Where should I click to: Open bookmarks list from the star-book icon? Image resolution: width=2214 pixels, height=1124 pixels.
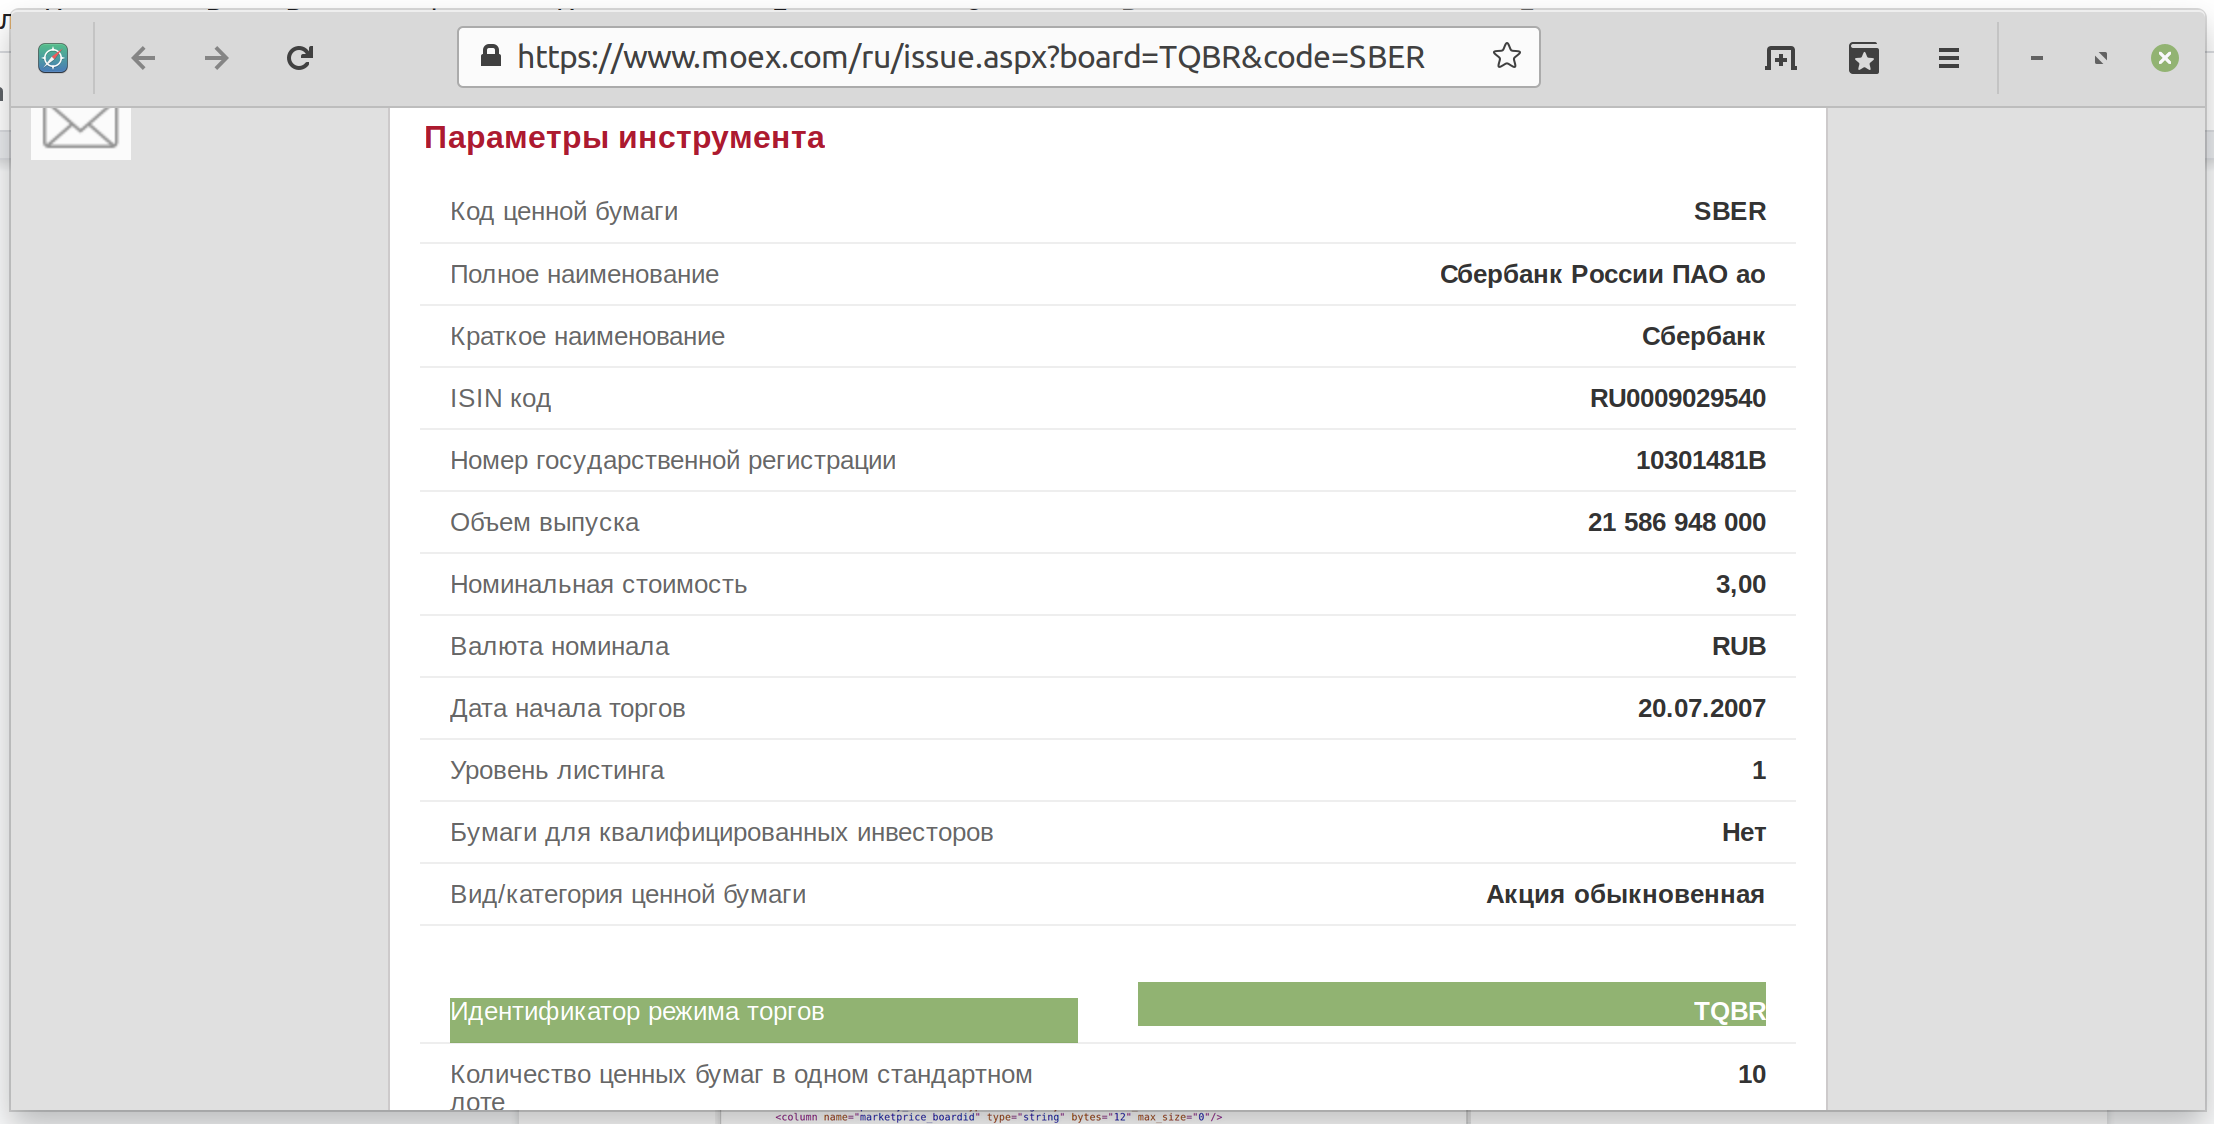(1864, 58)
